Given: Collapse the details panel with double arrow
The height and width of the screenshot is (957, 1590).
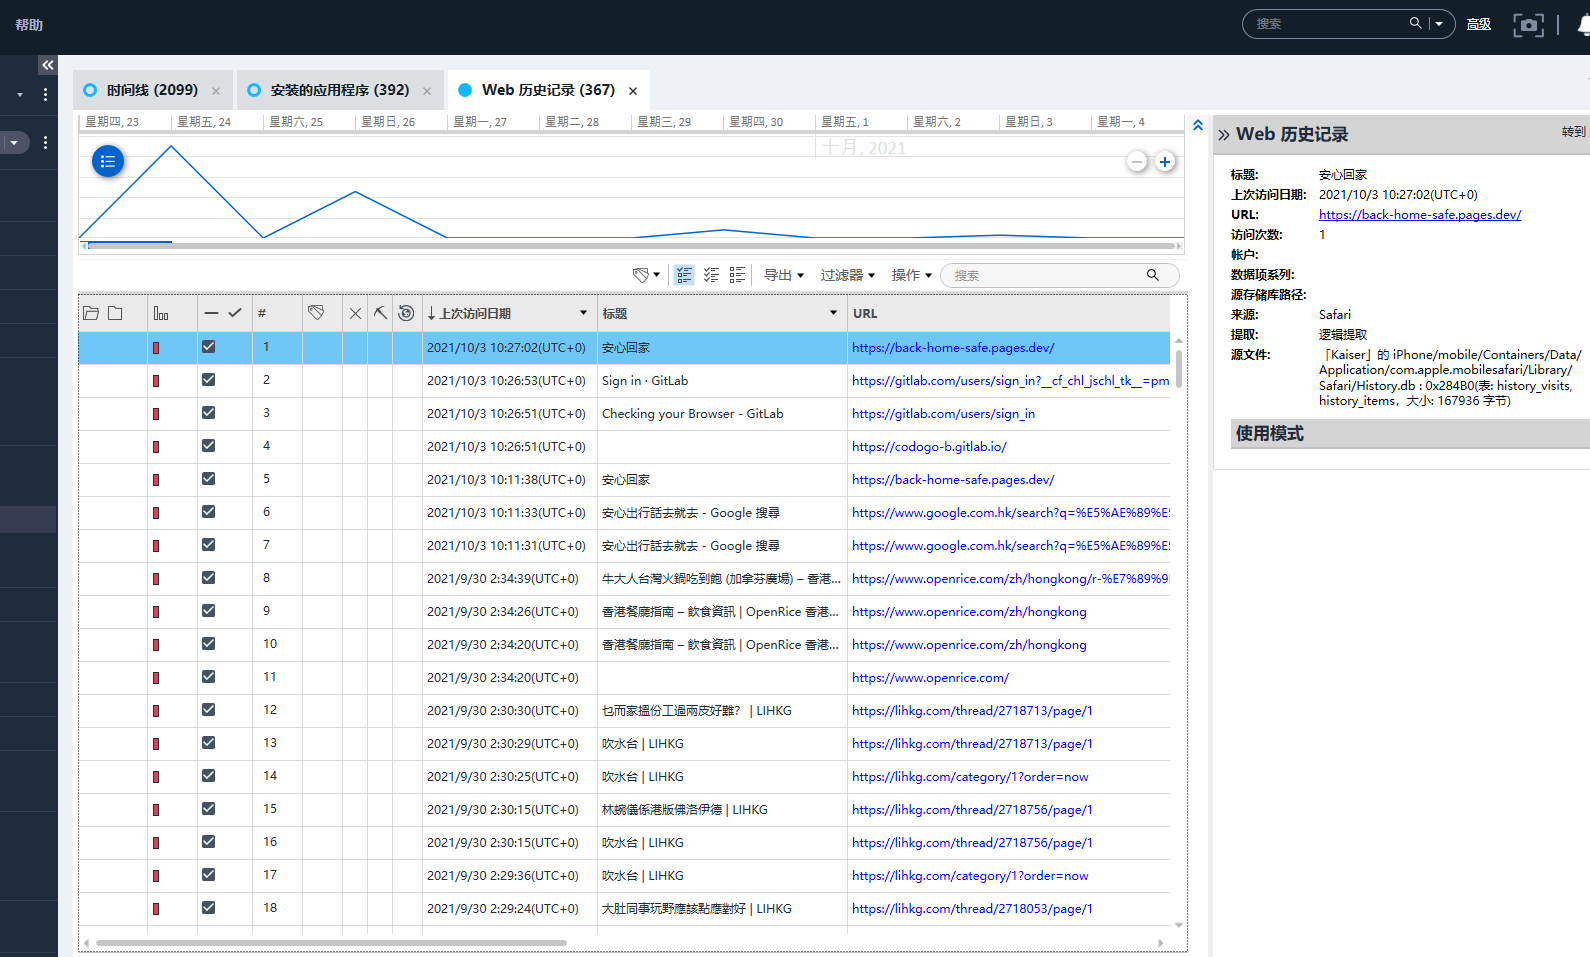Looking at the screenshot, I should pyautogui.click(x=1223, y=135).
